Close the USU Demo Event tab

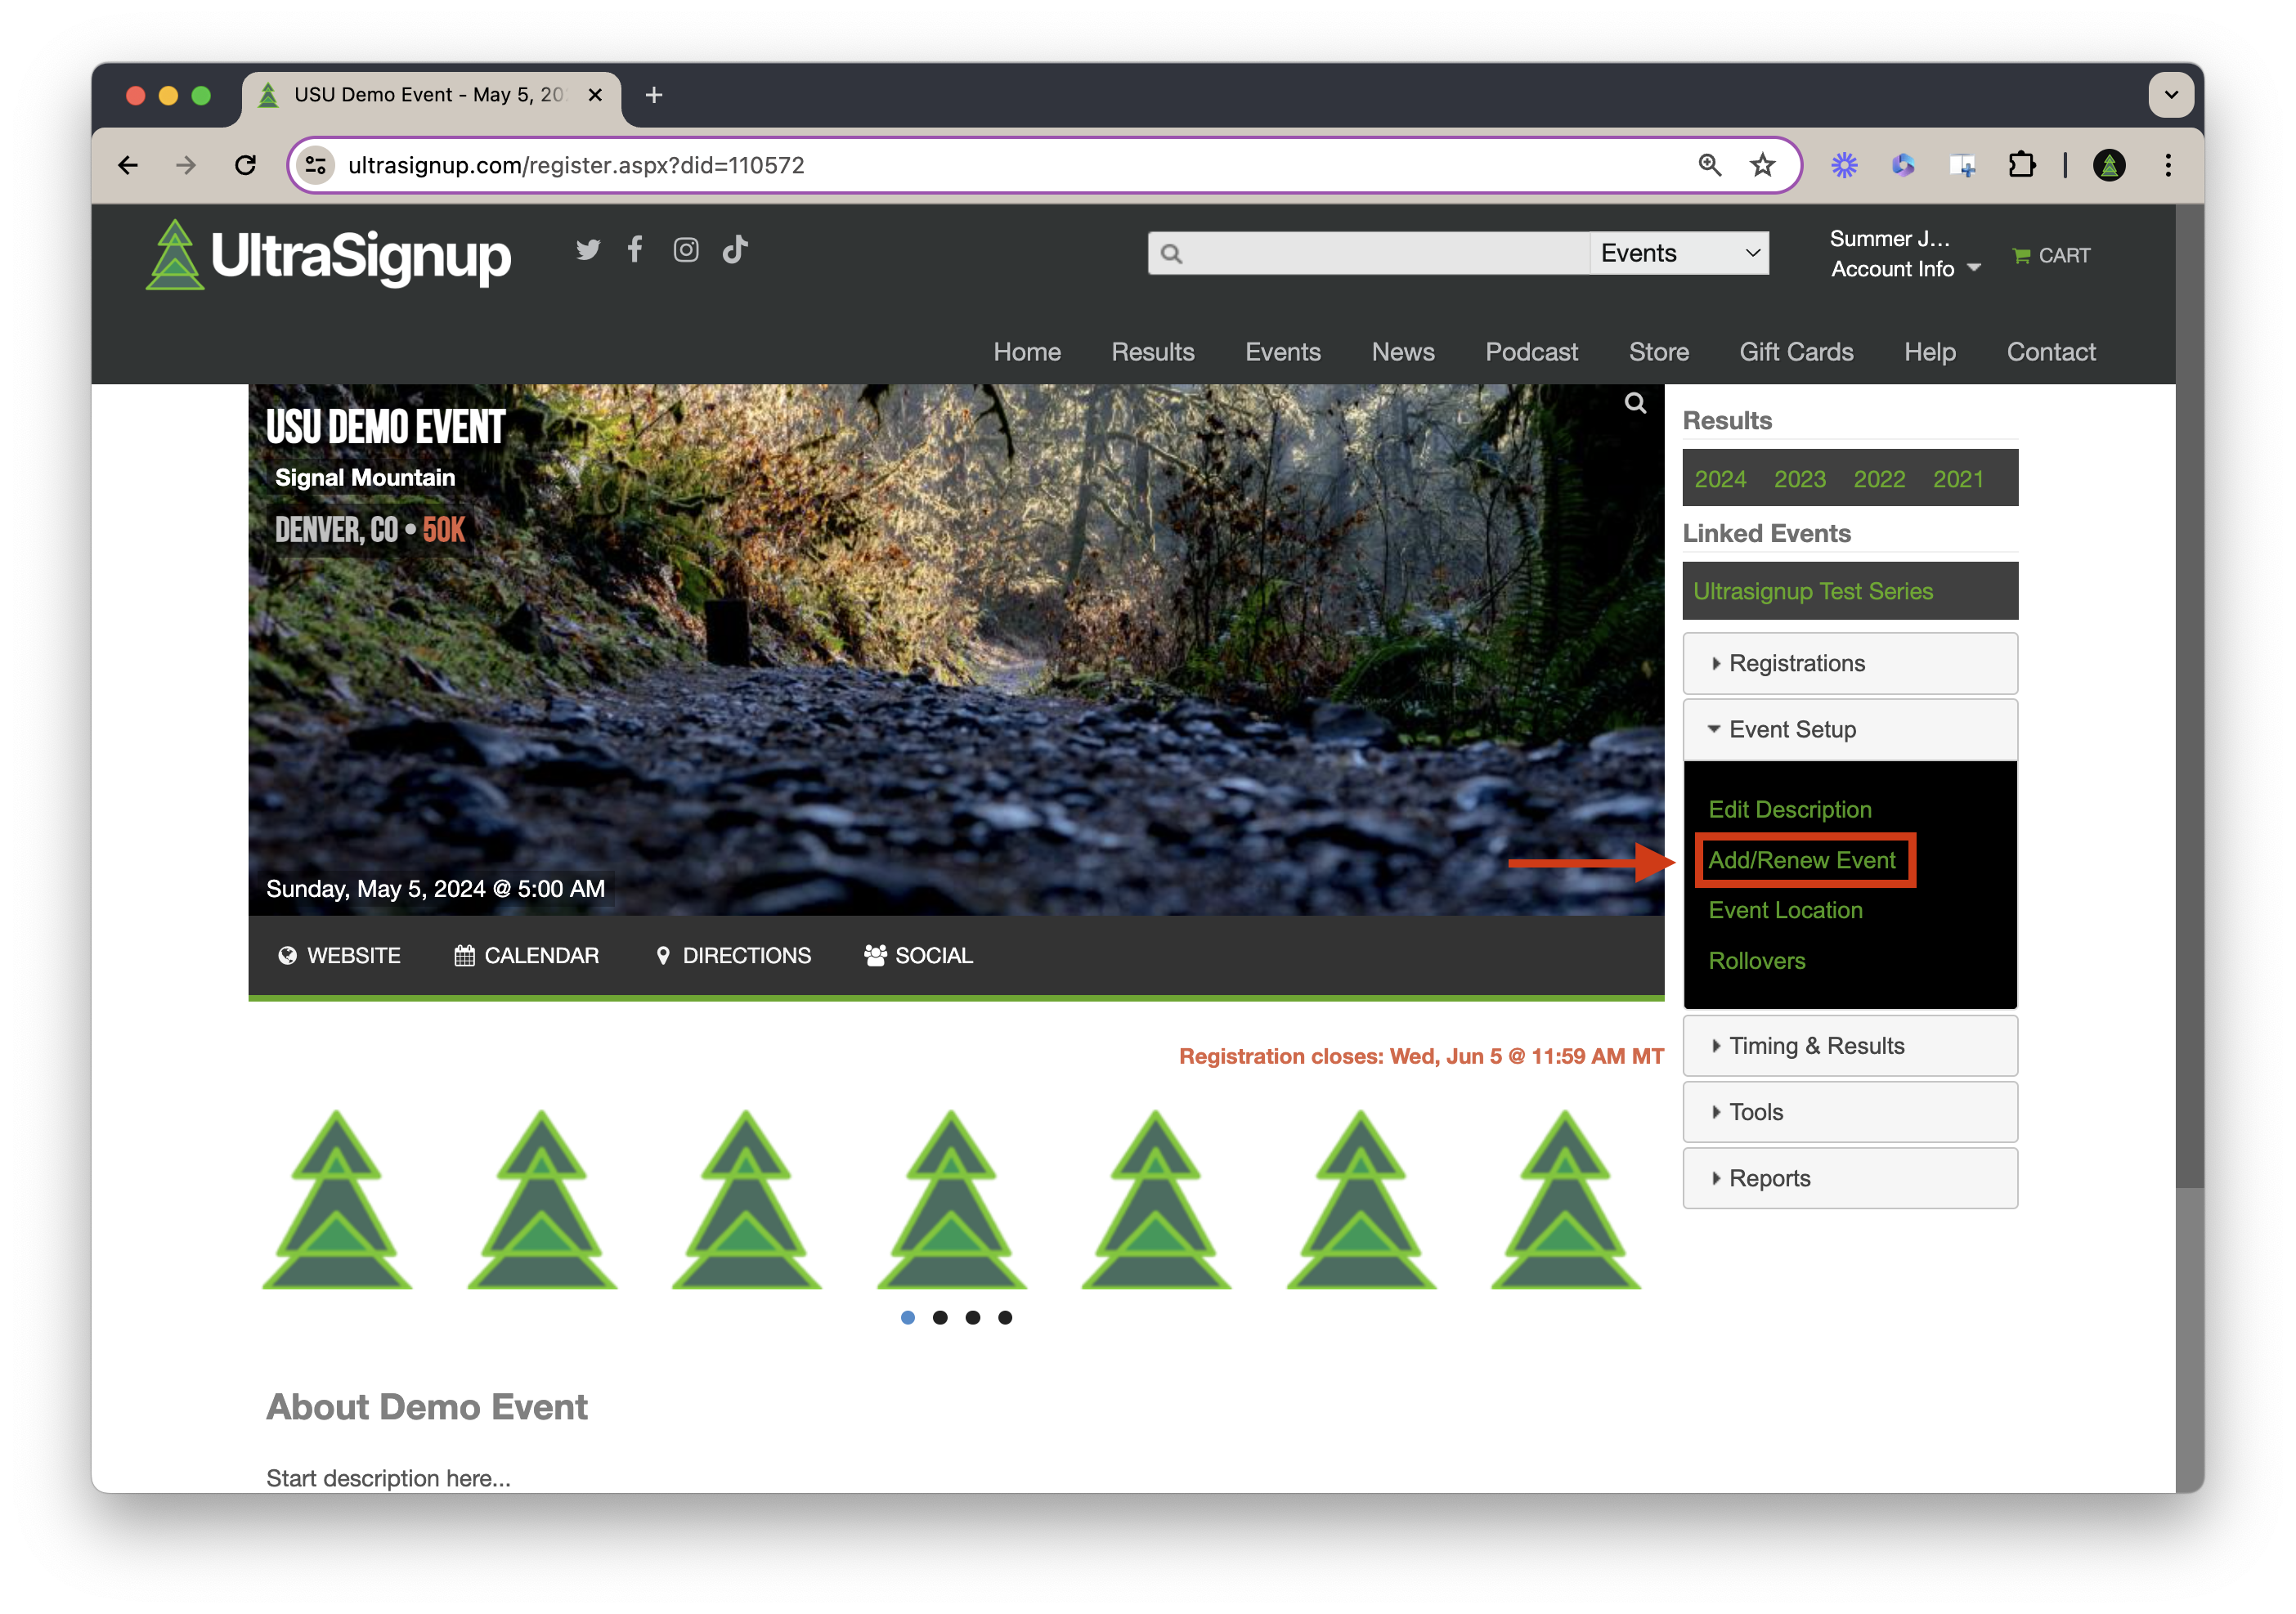pyautogui.click(x=595, y=95)
